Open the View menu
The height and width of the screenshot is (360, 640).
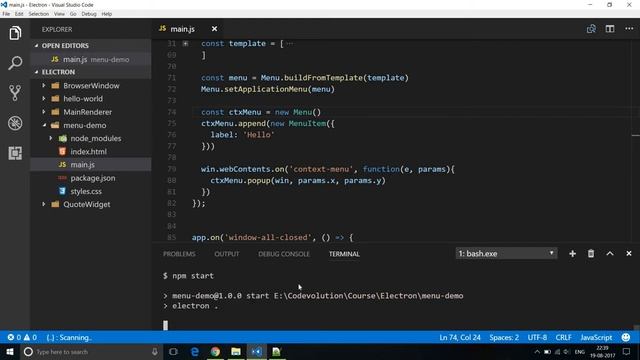pyautogui.click(x=59, y=14)
